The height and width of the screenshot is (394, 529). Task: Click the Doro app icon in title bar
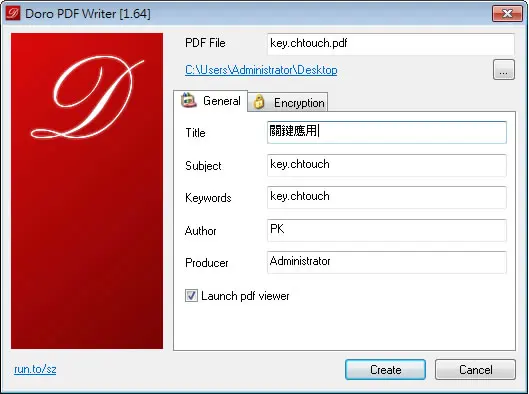click(x=13, y=13)
